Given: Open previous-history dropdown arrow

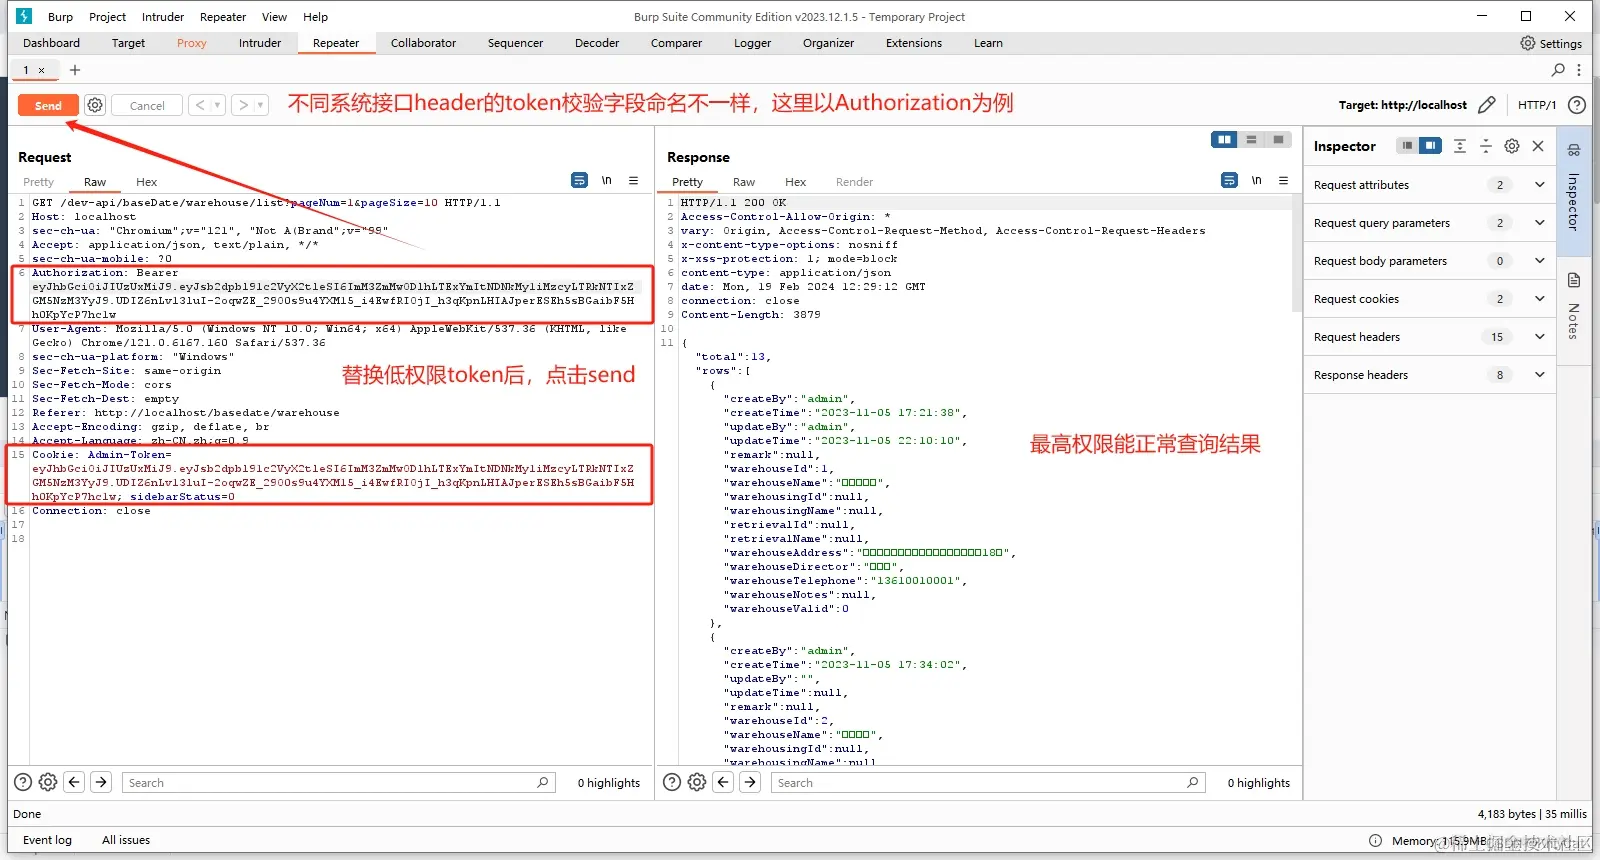Looking at the screenshot, I should click(217, 105).
